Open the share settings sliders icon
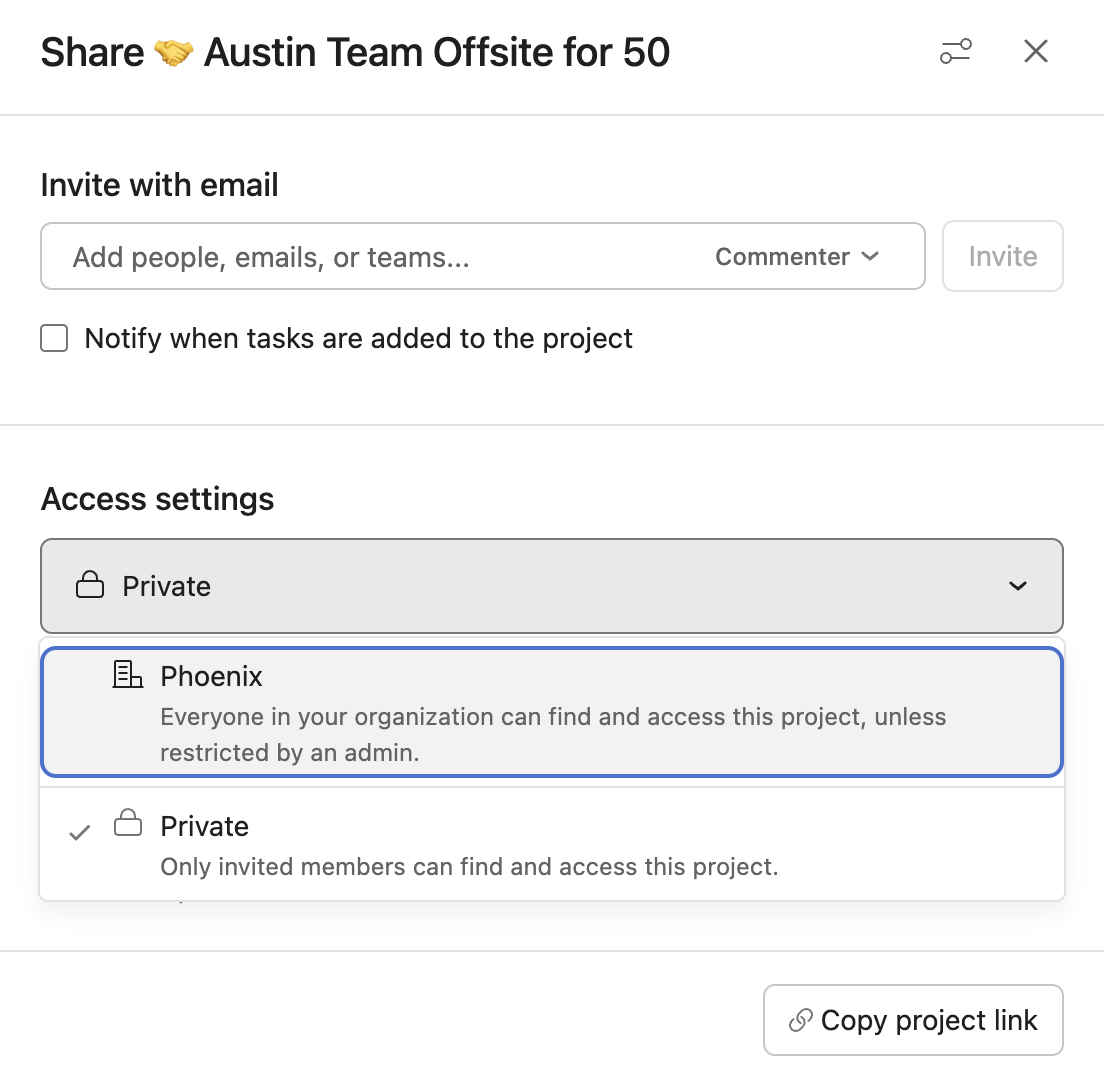The height and width of the screenshot is (1082, 1104). (955, 51)
